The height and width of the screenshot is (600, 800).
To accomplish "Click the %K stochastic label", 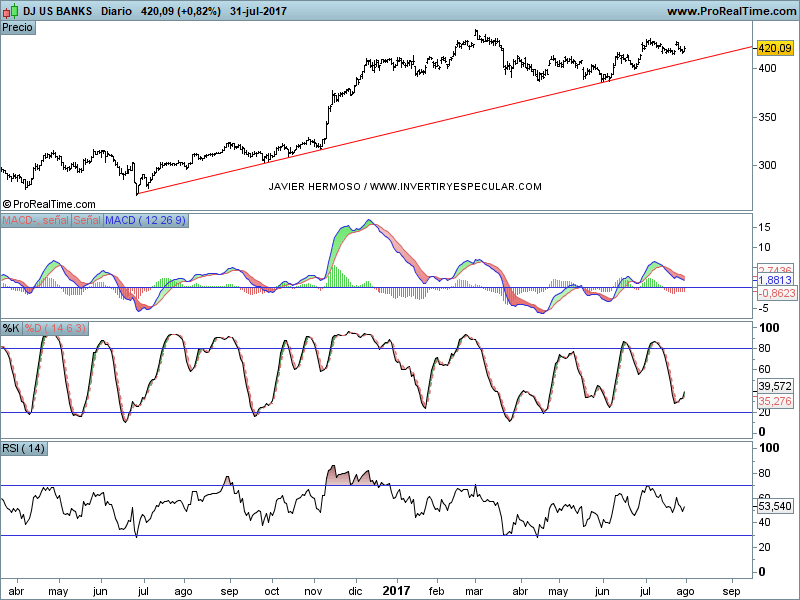I will click(x=11, y=328).
